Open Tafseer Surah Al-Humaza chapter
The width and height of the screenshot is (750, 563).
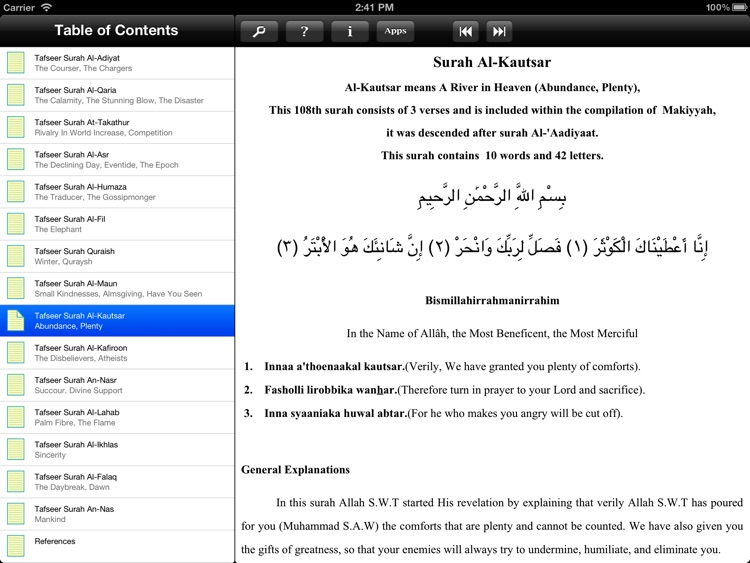[x=117, y=192]
